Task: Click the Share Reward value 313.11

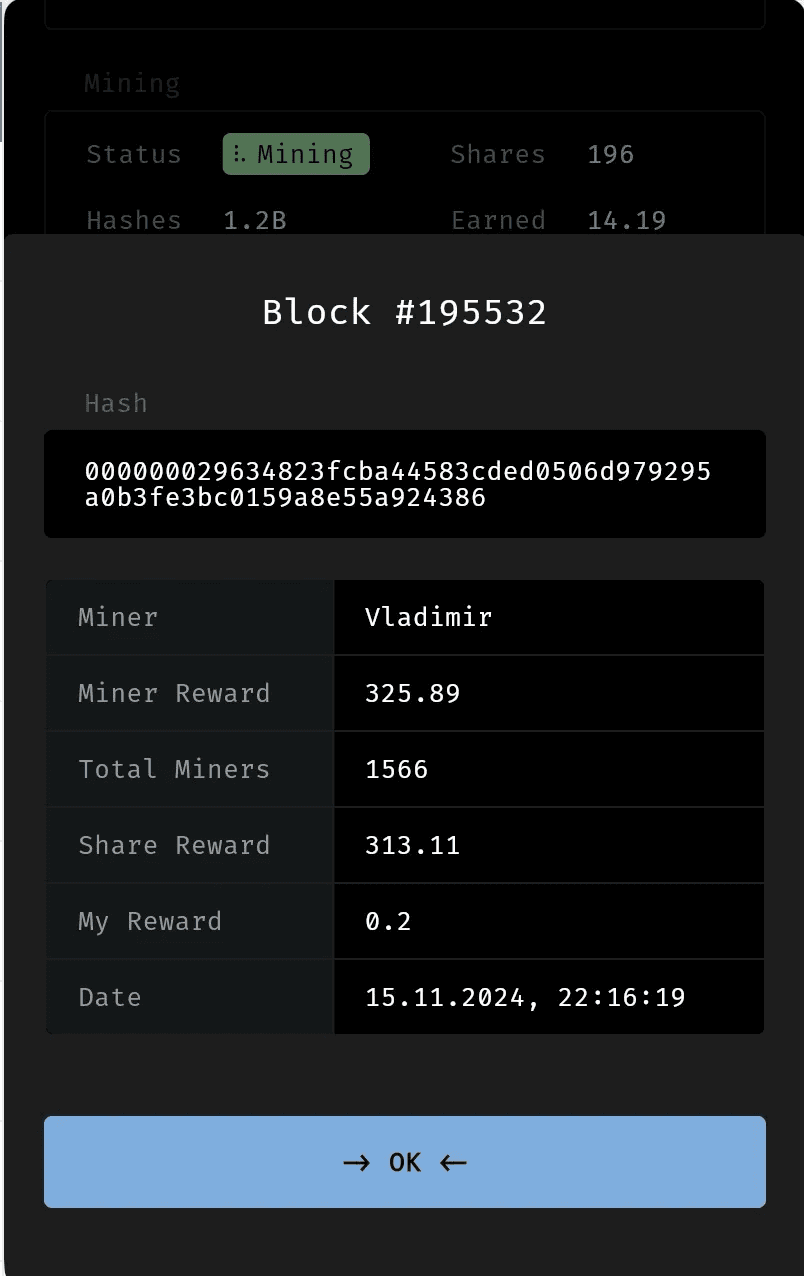Action: click(413, 845)
